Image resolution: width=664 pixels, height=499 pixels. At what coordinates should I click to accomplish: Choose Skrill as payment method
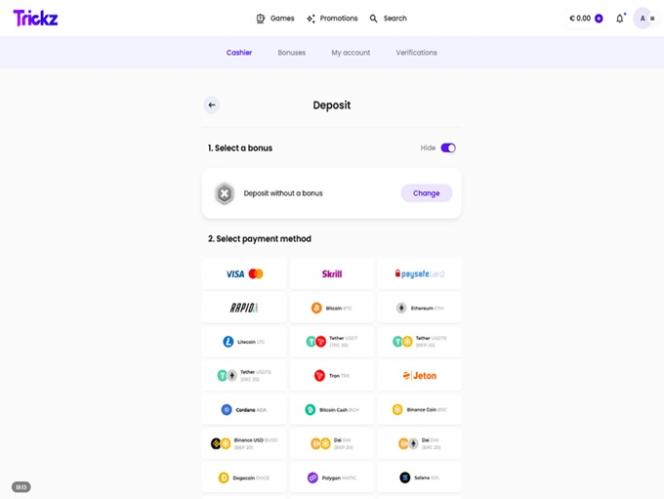coord(332,274)
